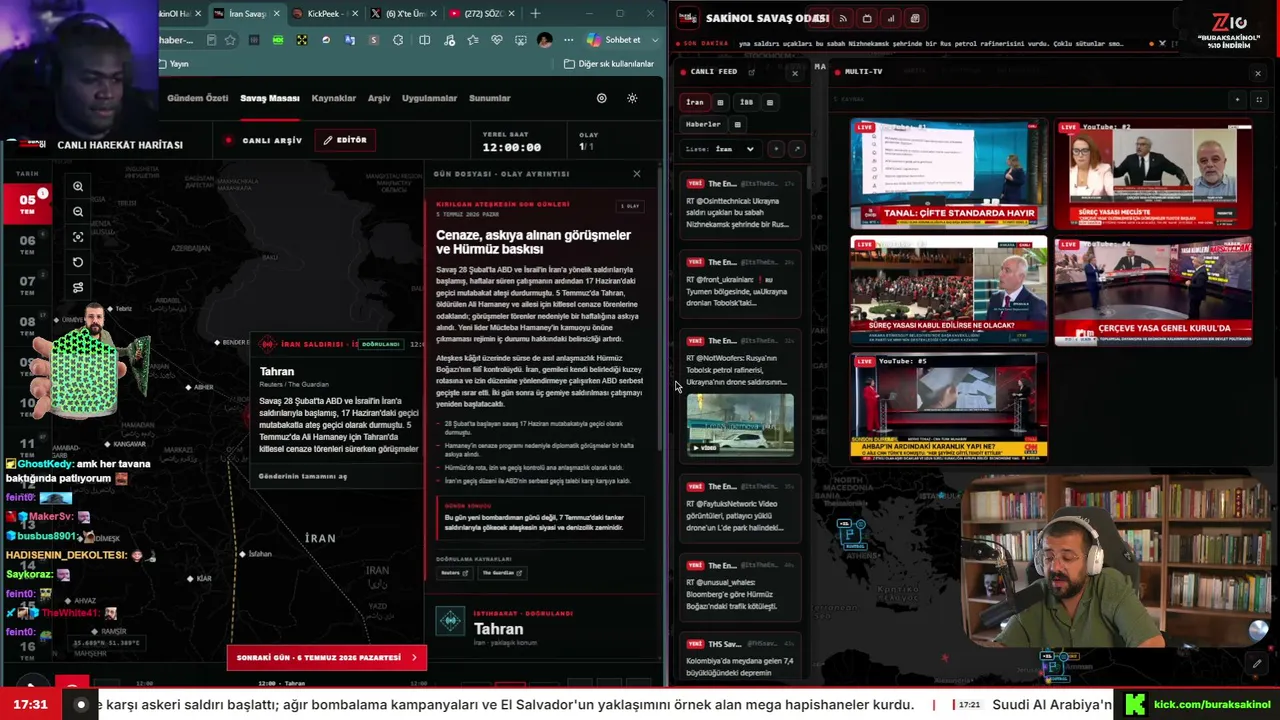Toggle the light/dark theme sun icon
1280x720 pixels.
[632, 98]
